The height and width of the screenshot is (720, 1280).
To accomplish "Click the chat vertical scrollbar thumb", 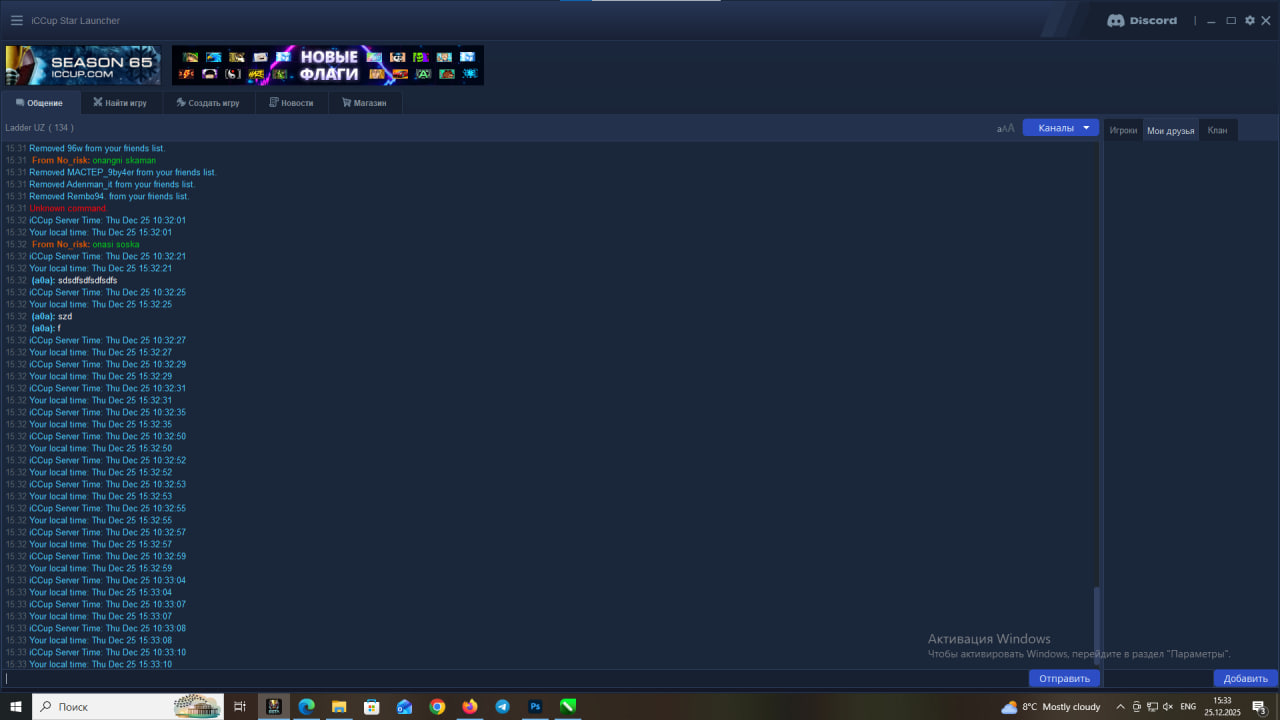I will 1097,626.
